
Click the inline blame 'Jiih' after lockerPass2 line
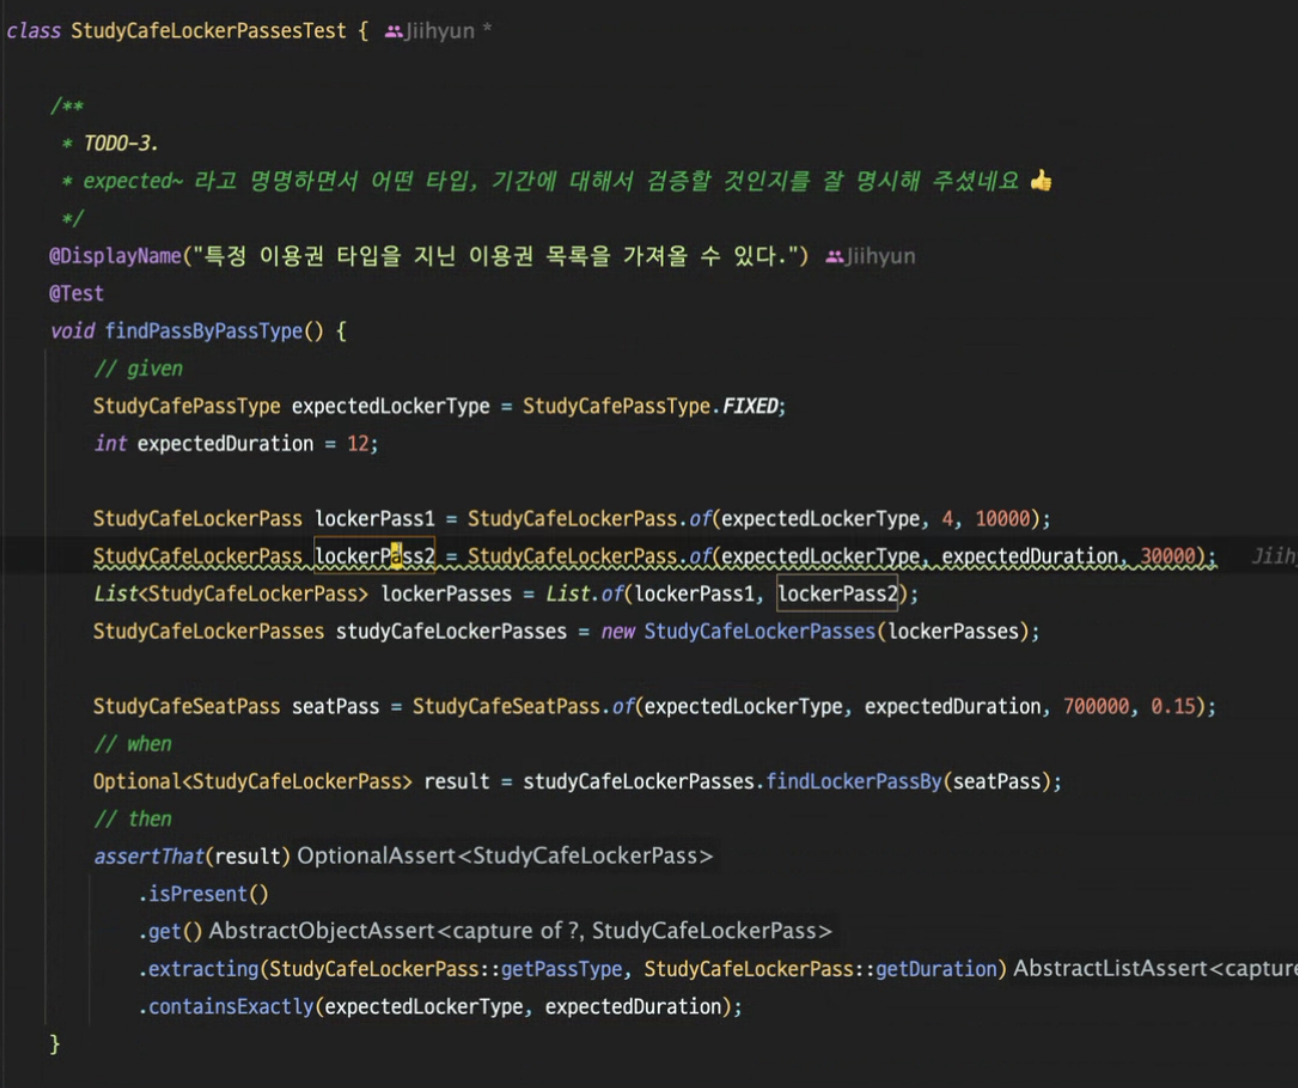tap(1274, 556)
